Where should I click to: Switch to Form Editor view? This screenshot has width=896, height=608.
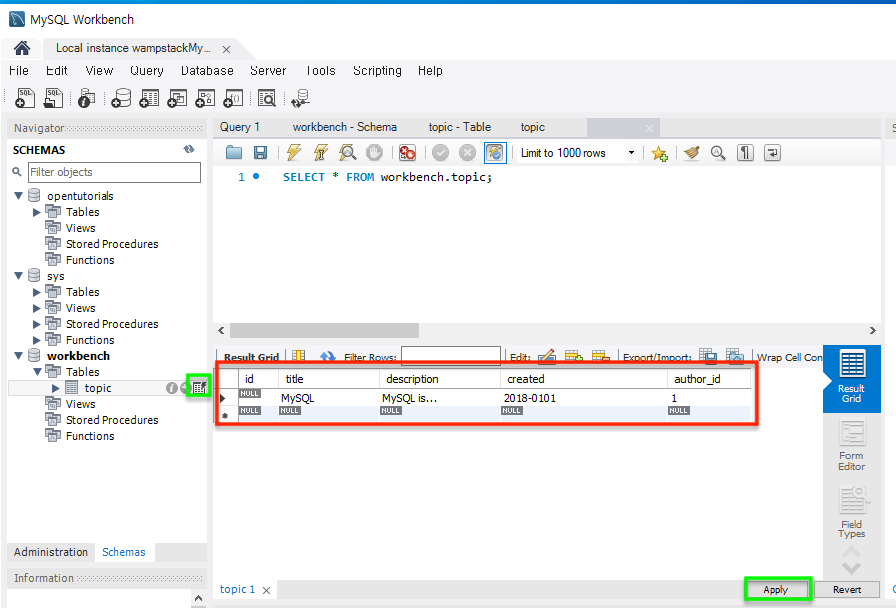coord(851,447)
